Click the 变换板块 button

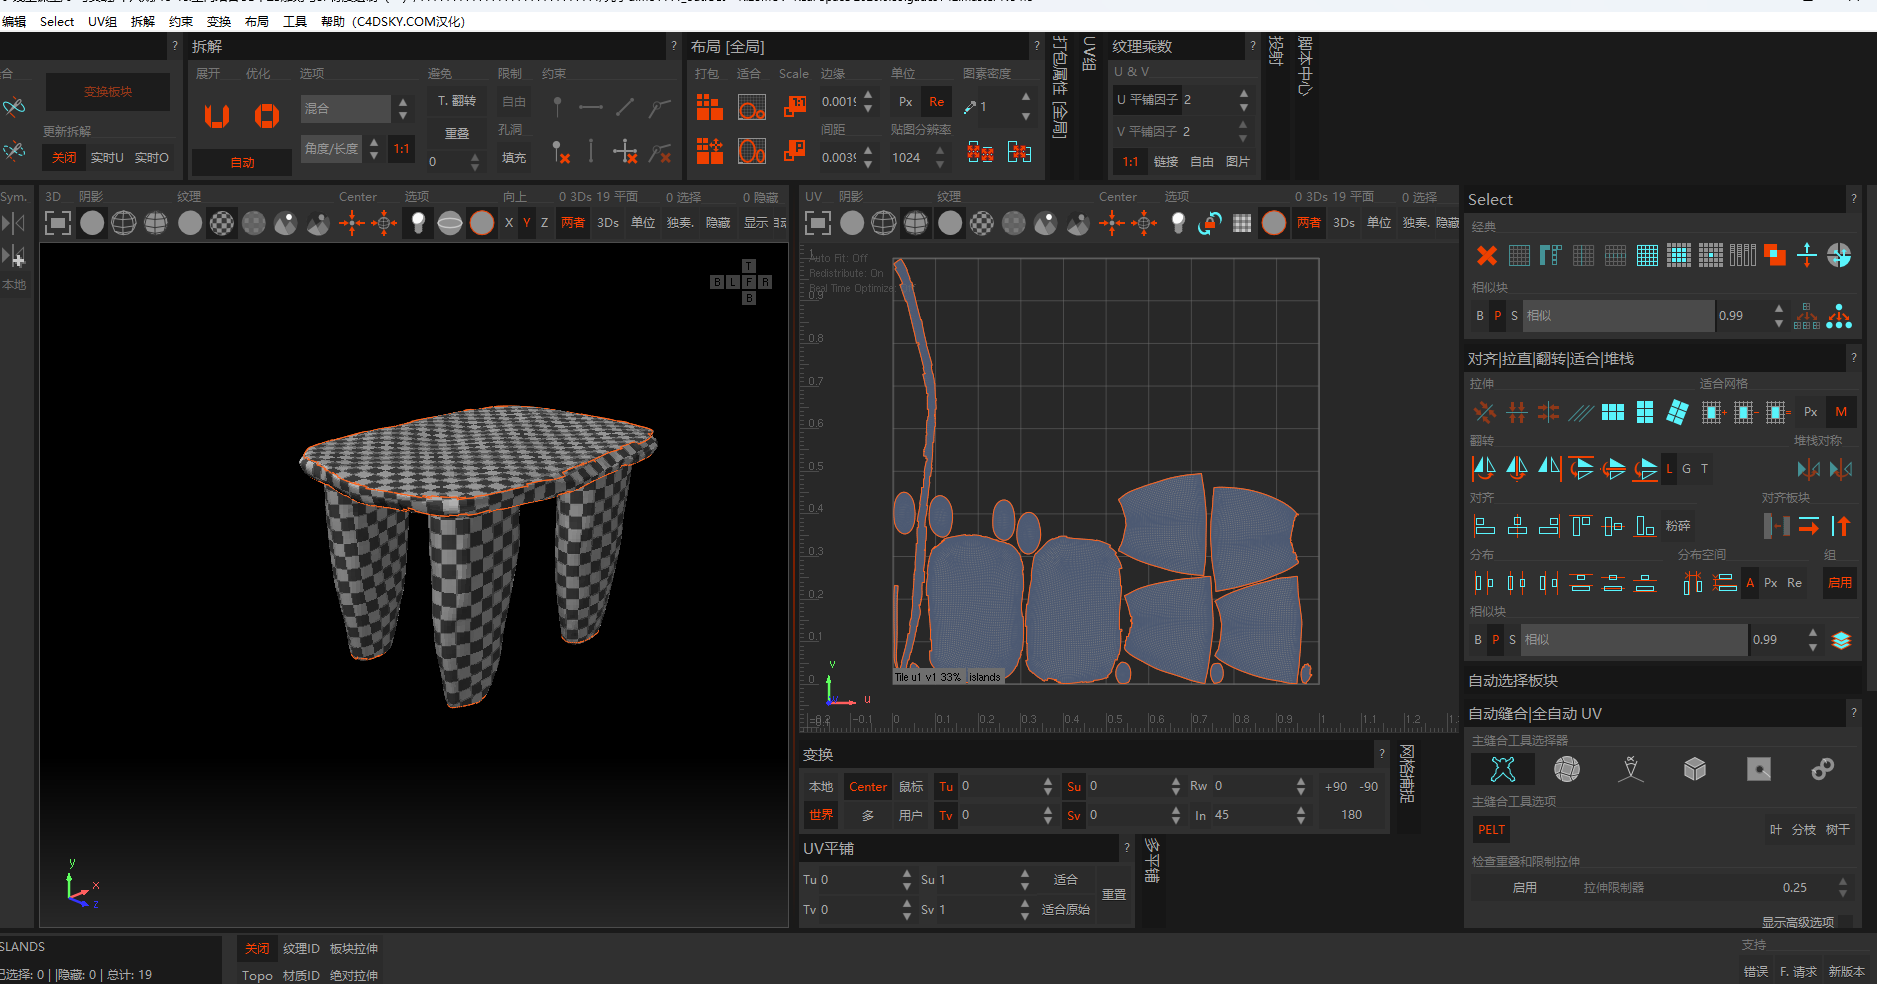click(108, 92)
